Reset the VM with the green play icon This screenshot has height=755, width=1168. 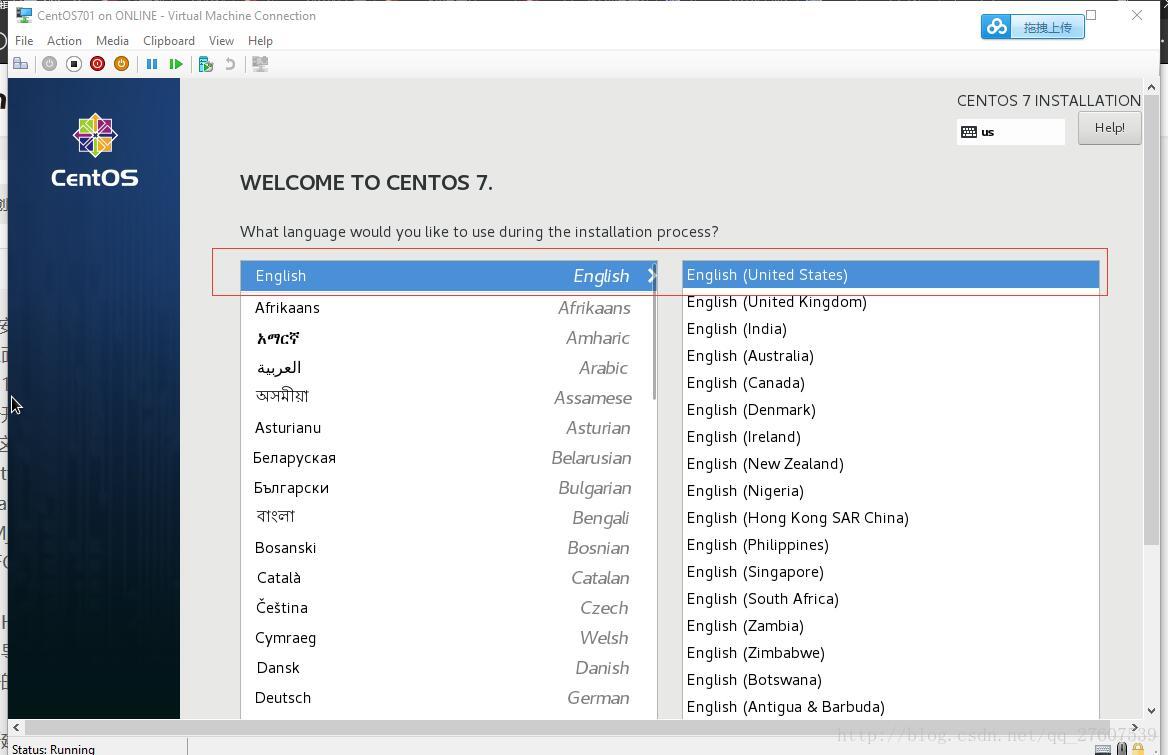coord(176,64)
